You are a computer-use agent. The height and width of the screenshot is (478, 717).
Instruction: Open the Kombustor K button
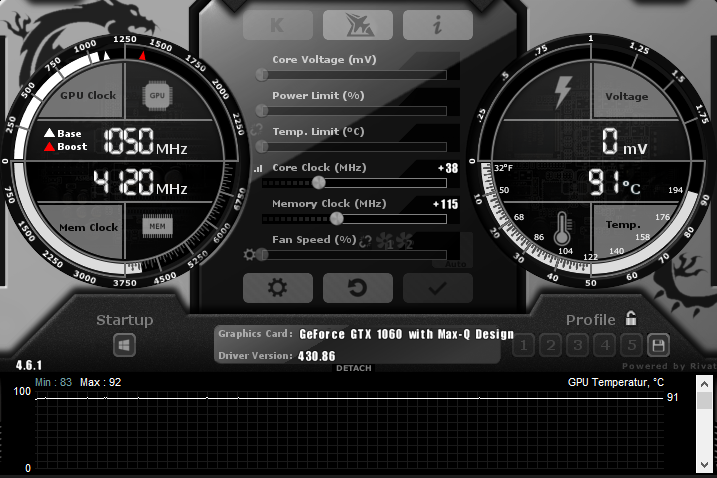point(278,25)
